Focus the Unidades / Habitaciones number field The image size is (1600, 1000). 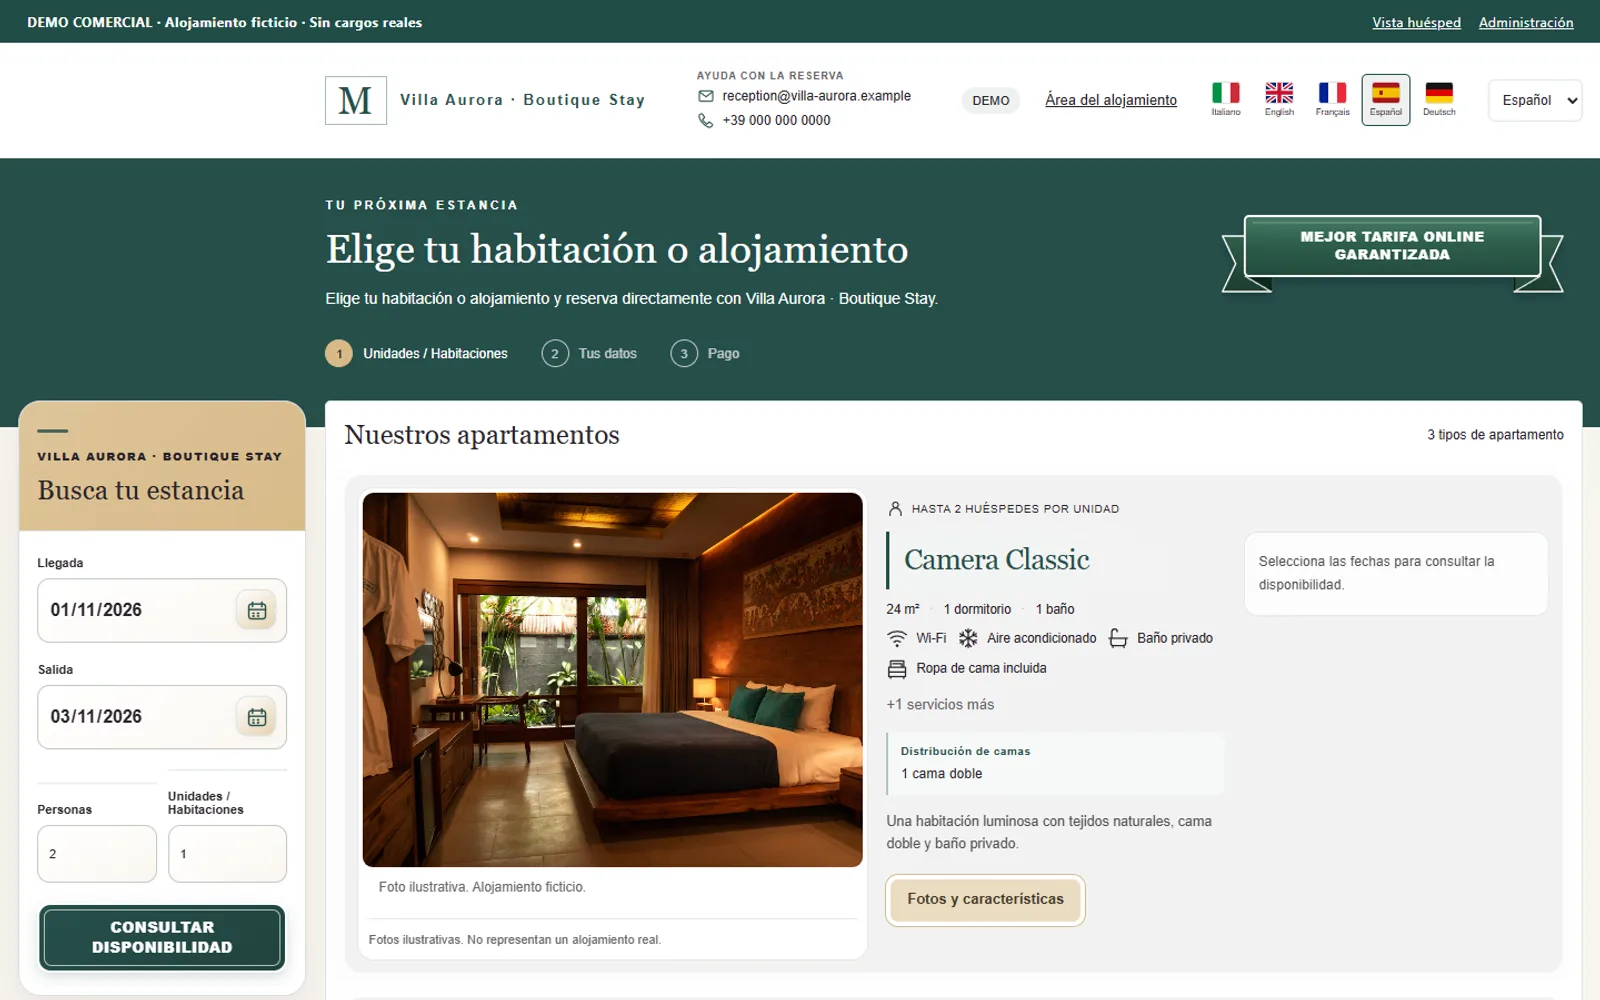click(x=227, y=854)
